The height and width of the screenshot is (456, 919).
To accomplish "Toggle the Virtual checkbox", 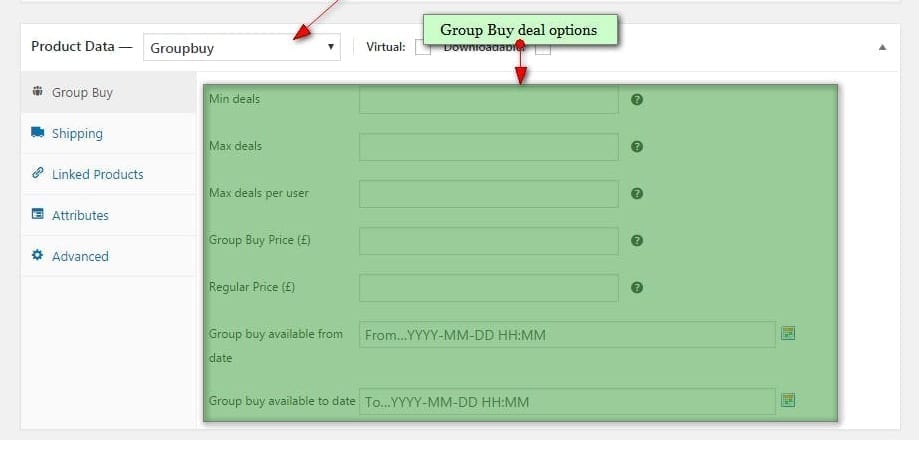I will (422, 47).
